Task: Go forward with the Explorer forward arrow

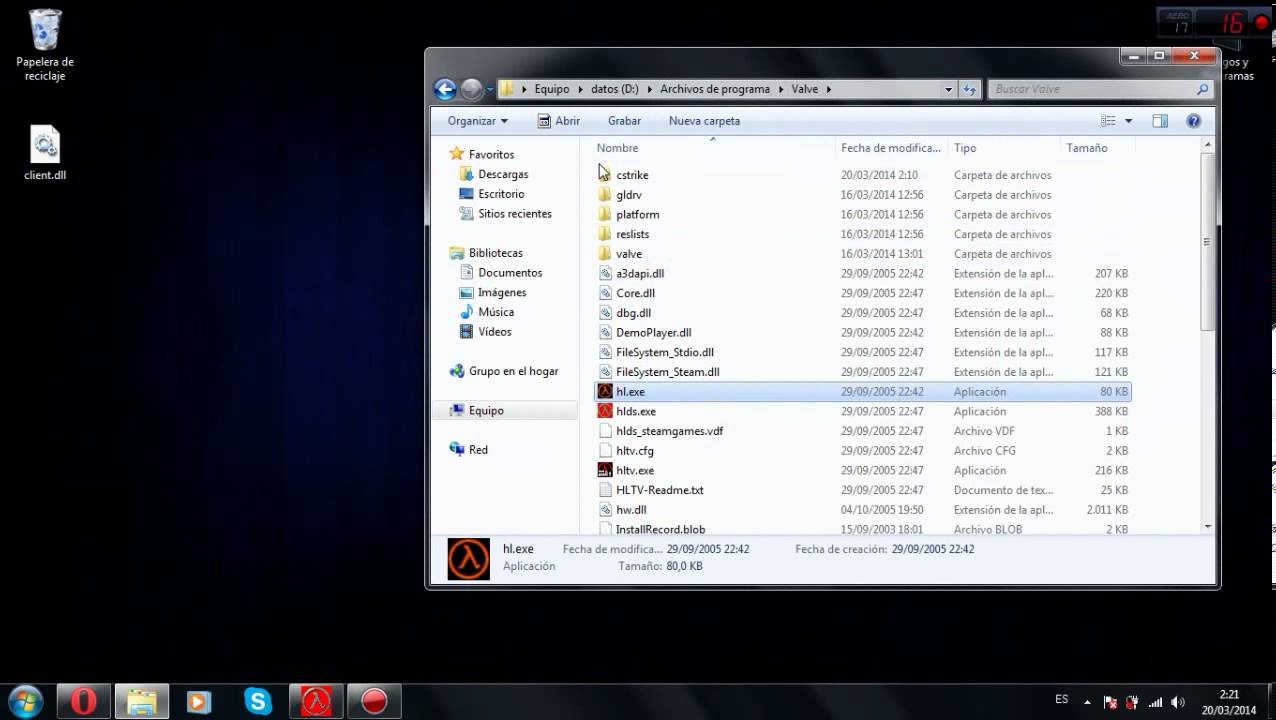Action: (x=472, y=89)
